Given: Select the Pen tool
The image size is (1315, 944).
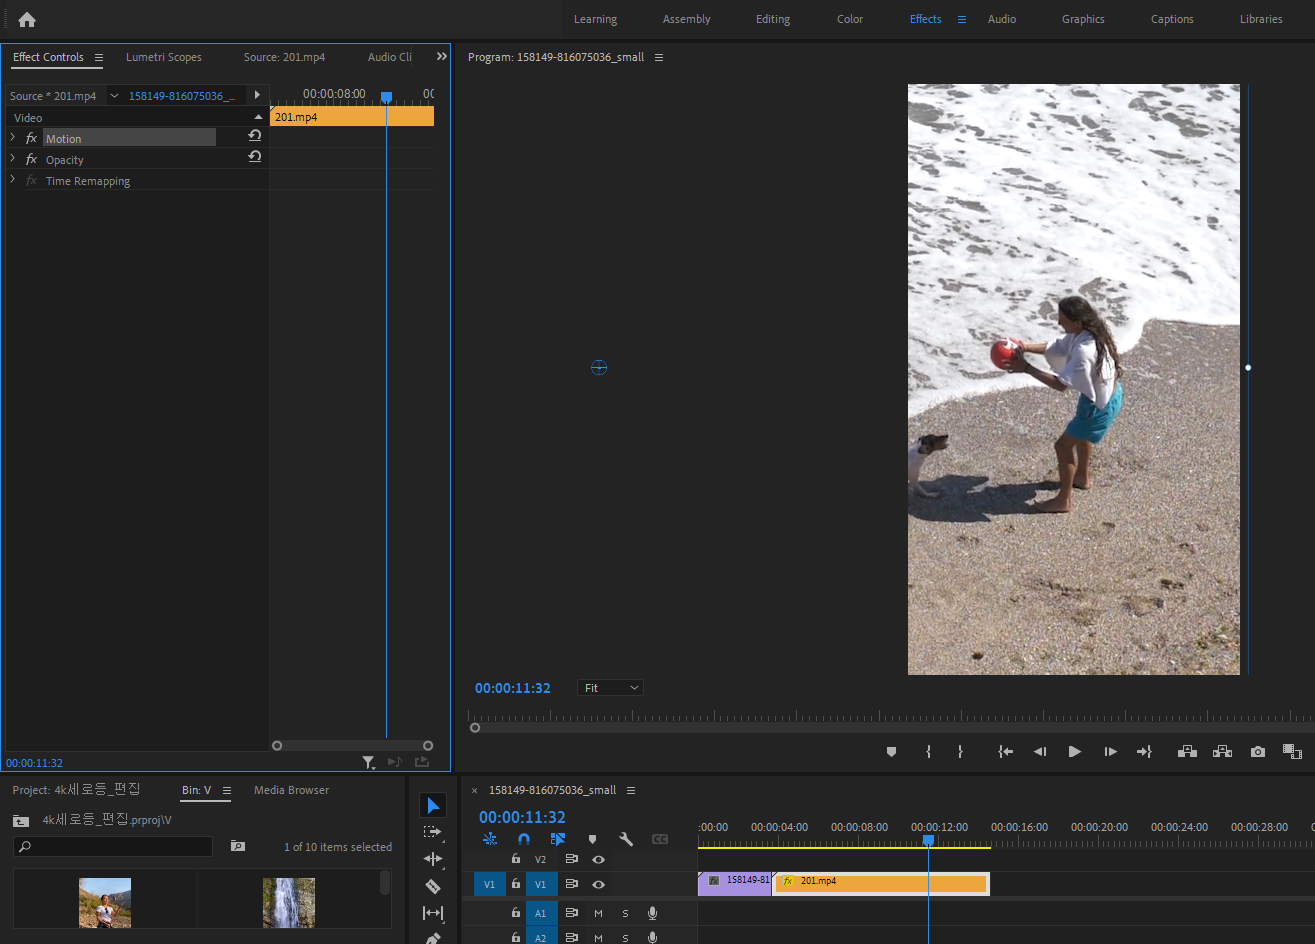Looking at the screenshot, I should [x=433, y=938].
